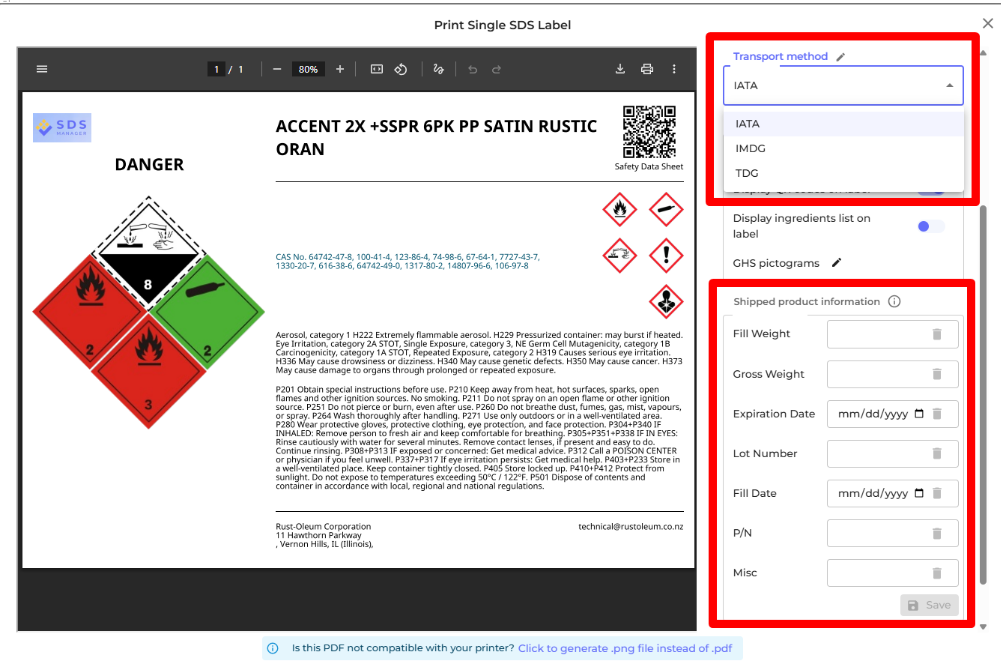
Task: Download the SDS label PDF
Action: tap(620, 69)
